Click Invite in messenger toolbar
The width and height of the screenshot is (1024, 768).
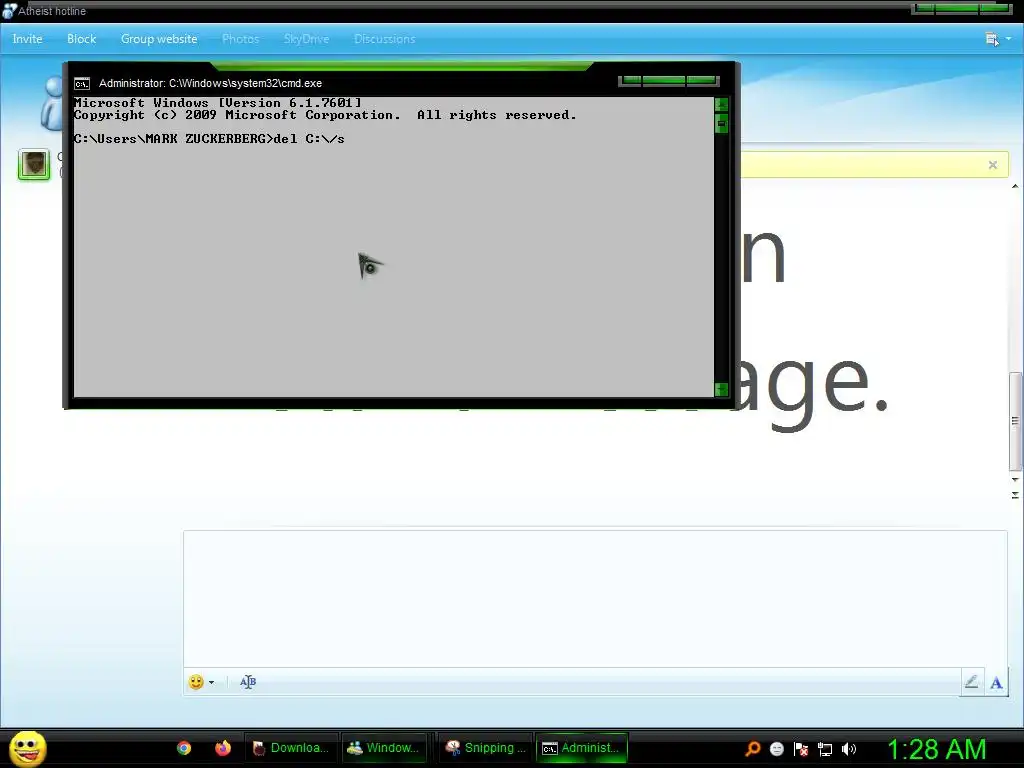[27, 39]
